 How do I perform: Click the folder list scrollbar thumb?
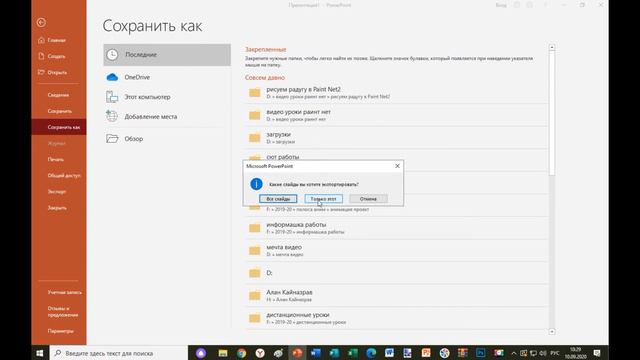552,113
